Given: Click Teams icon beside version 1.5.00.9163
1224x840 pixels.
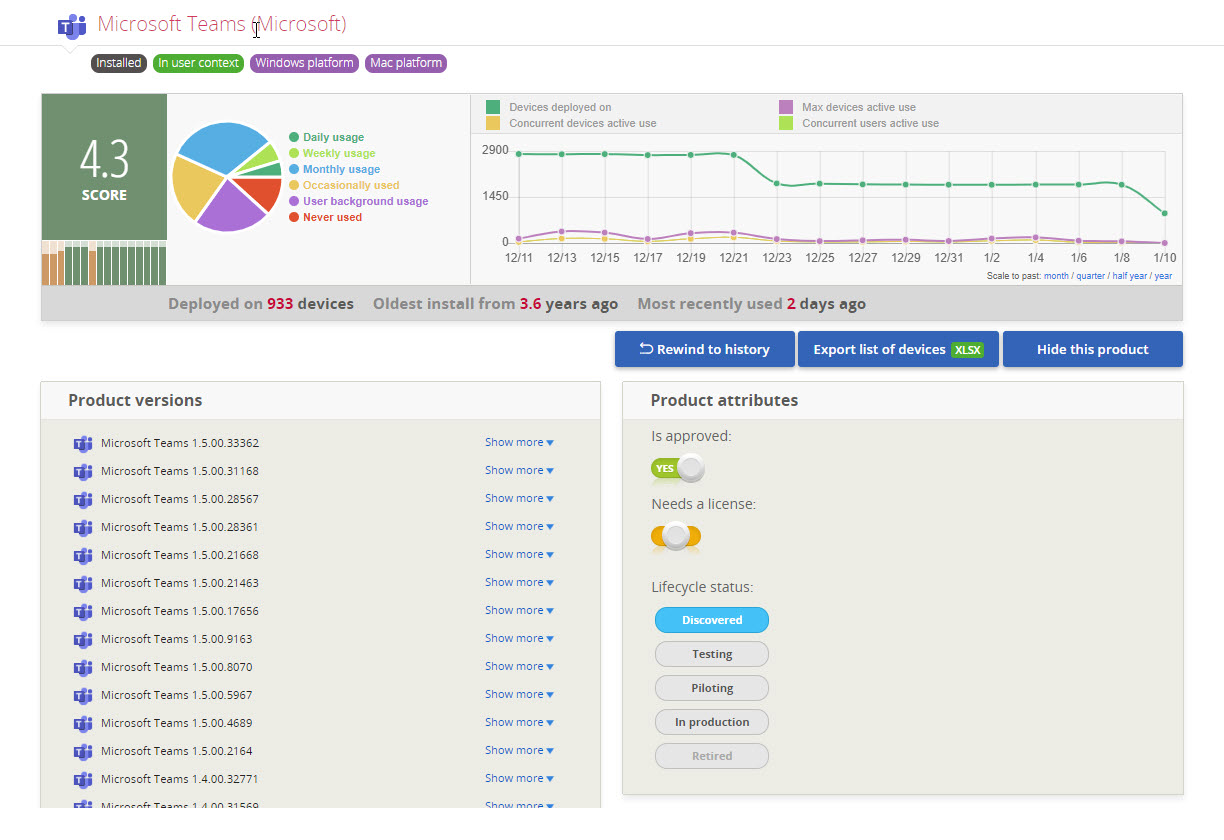Looking at the screenshot, I should 83,640.
